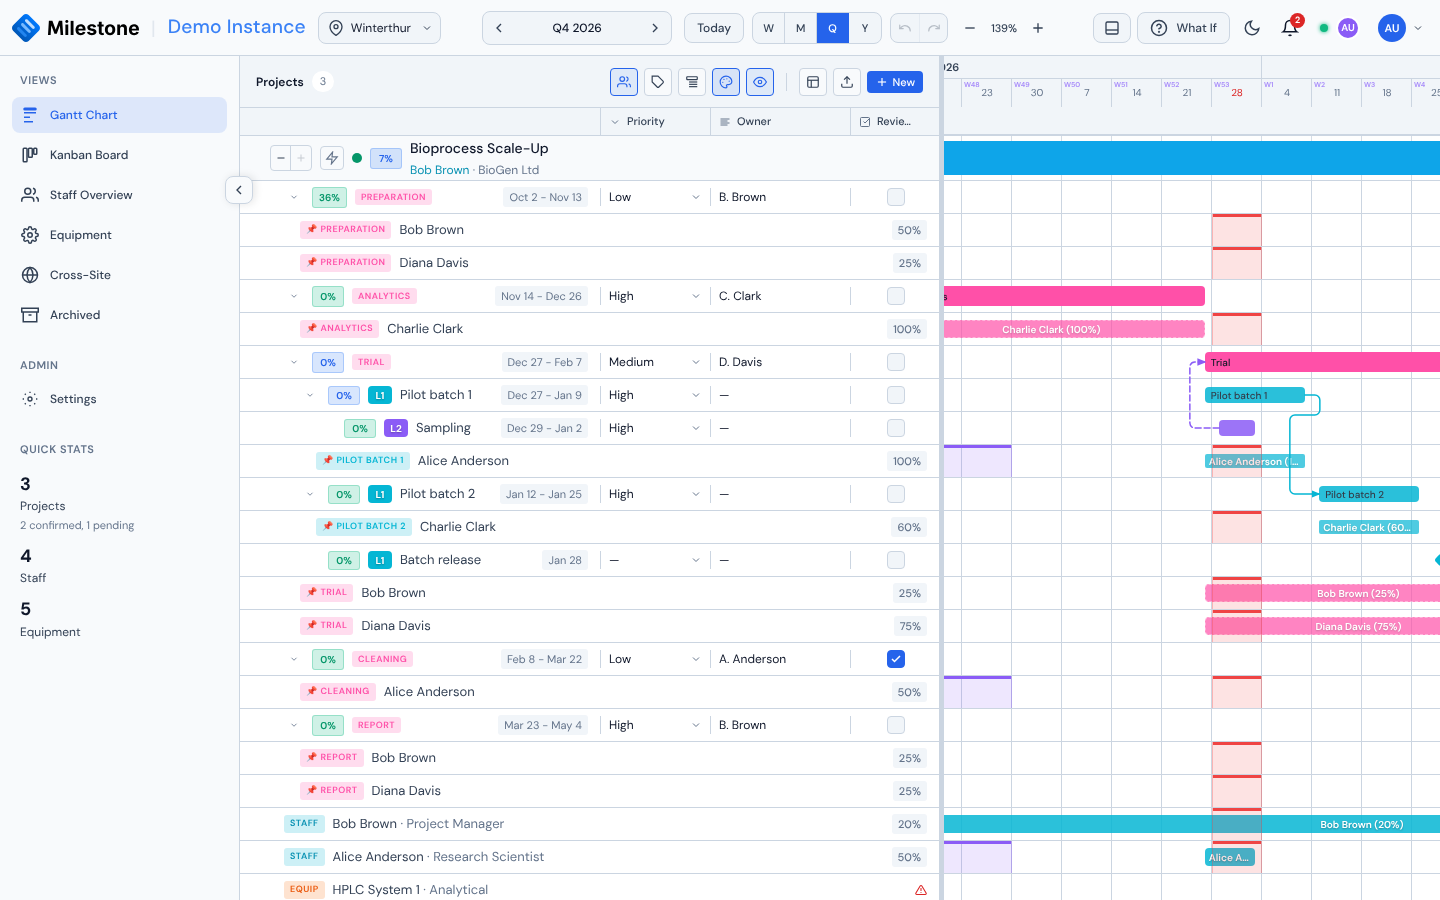Viewport: 1440px width, 900px height.
Task: Toggle the eye visibility icon in the toolbar
Action: [x=760, y=82]
